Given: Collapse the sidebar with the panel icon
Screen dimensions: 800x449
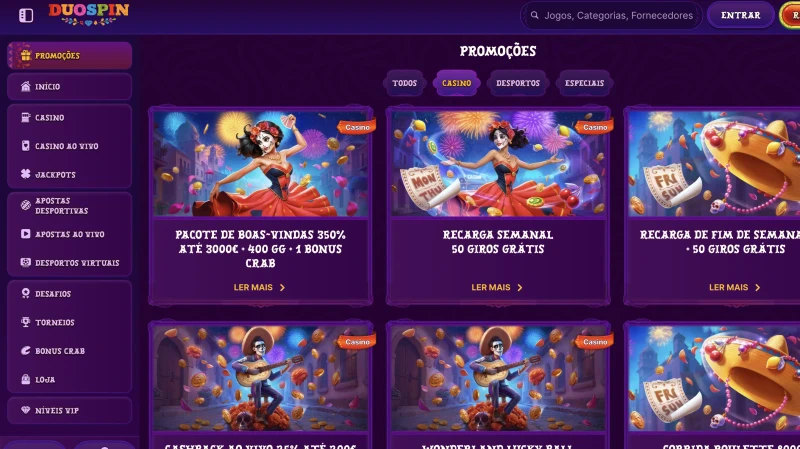Looking at the screenshot, I should click(x=26, y=15).
